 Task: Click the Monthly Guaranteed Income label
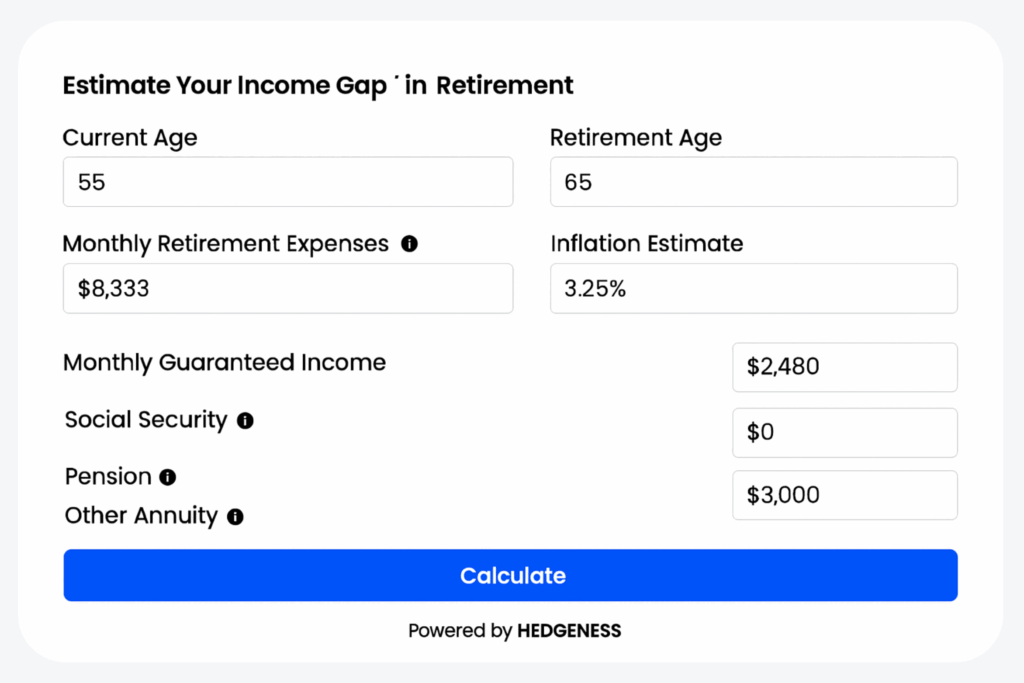tap(224, 363)
